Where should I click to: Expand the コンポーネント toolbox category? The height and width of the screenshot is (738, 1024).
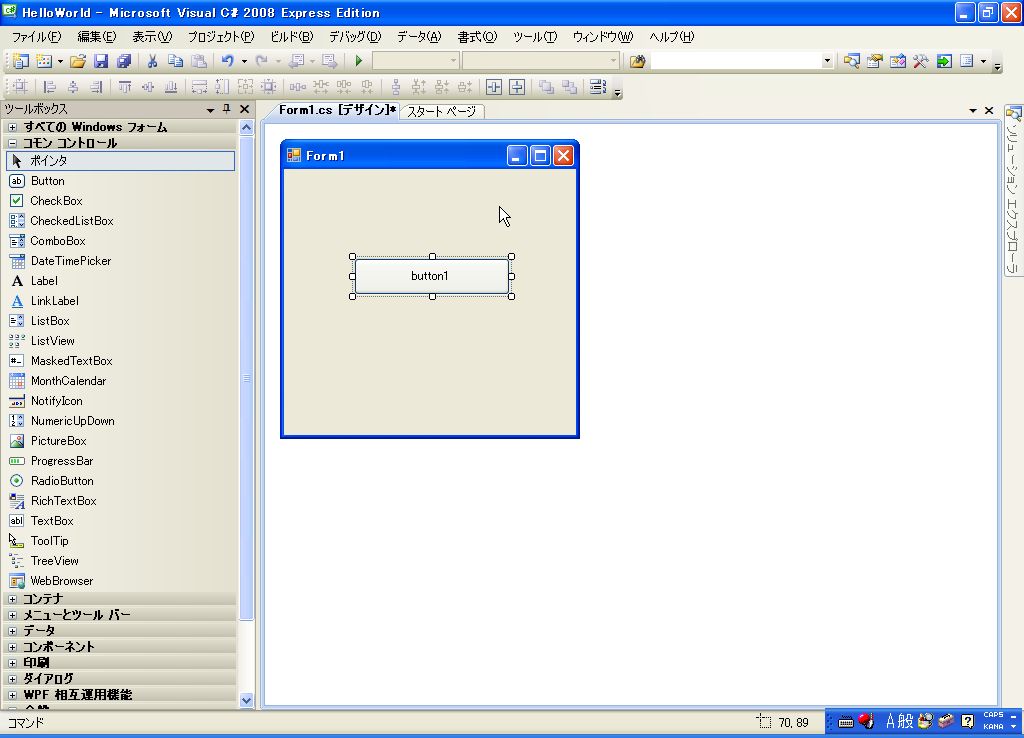coord(12,647)
